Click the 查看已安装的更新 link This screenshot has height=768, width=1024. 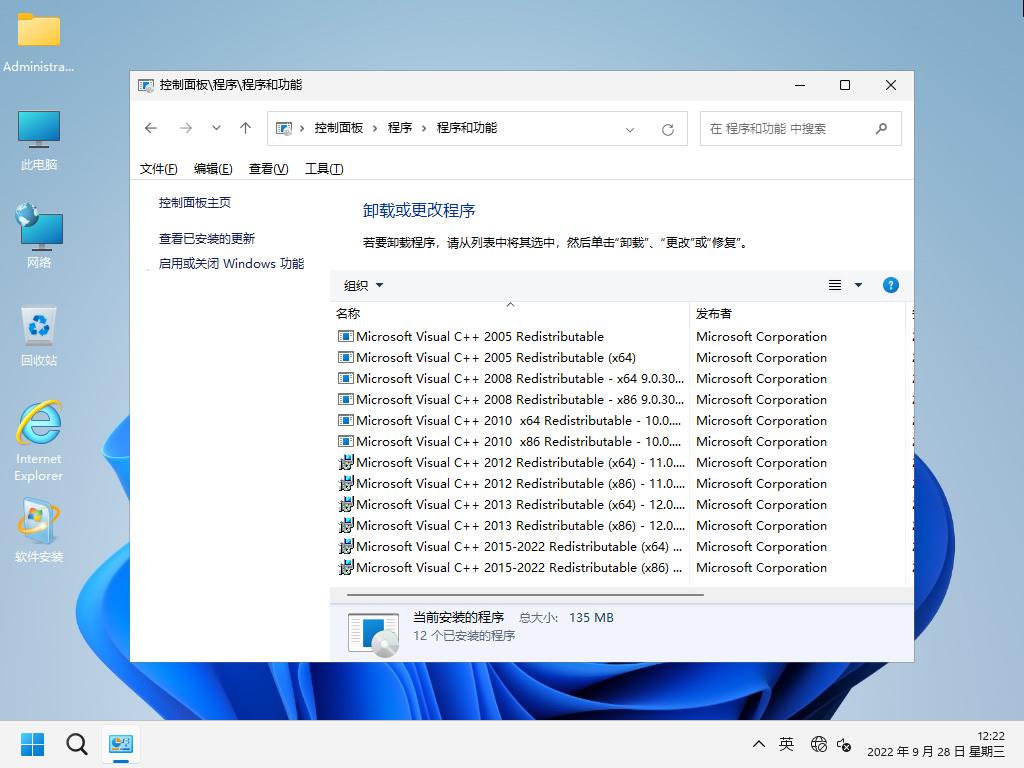207,238
